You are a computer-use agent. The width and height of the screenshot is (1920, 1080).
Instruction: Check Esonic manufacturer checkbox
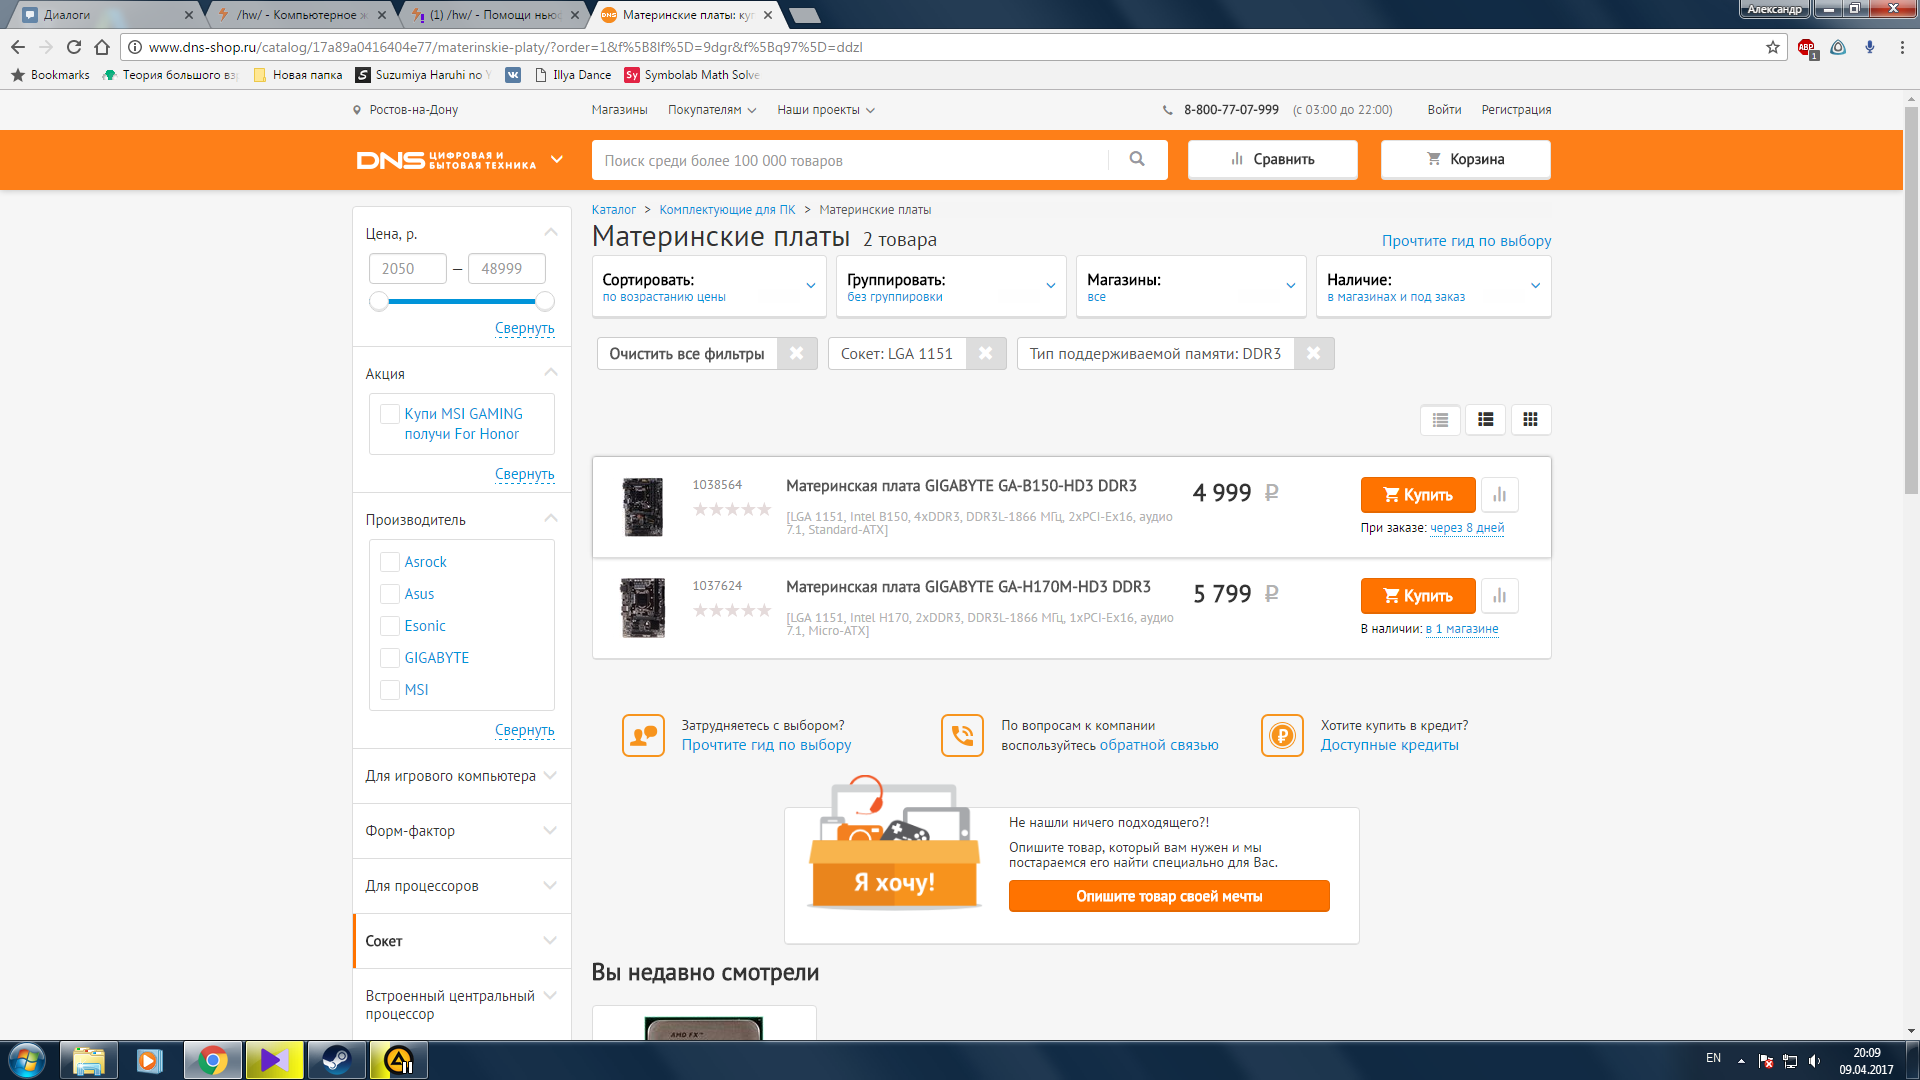390,626
